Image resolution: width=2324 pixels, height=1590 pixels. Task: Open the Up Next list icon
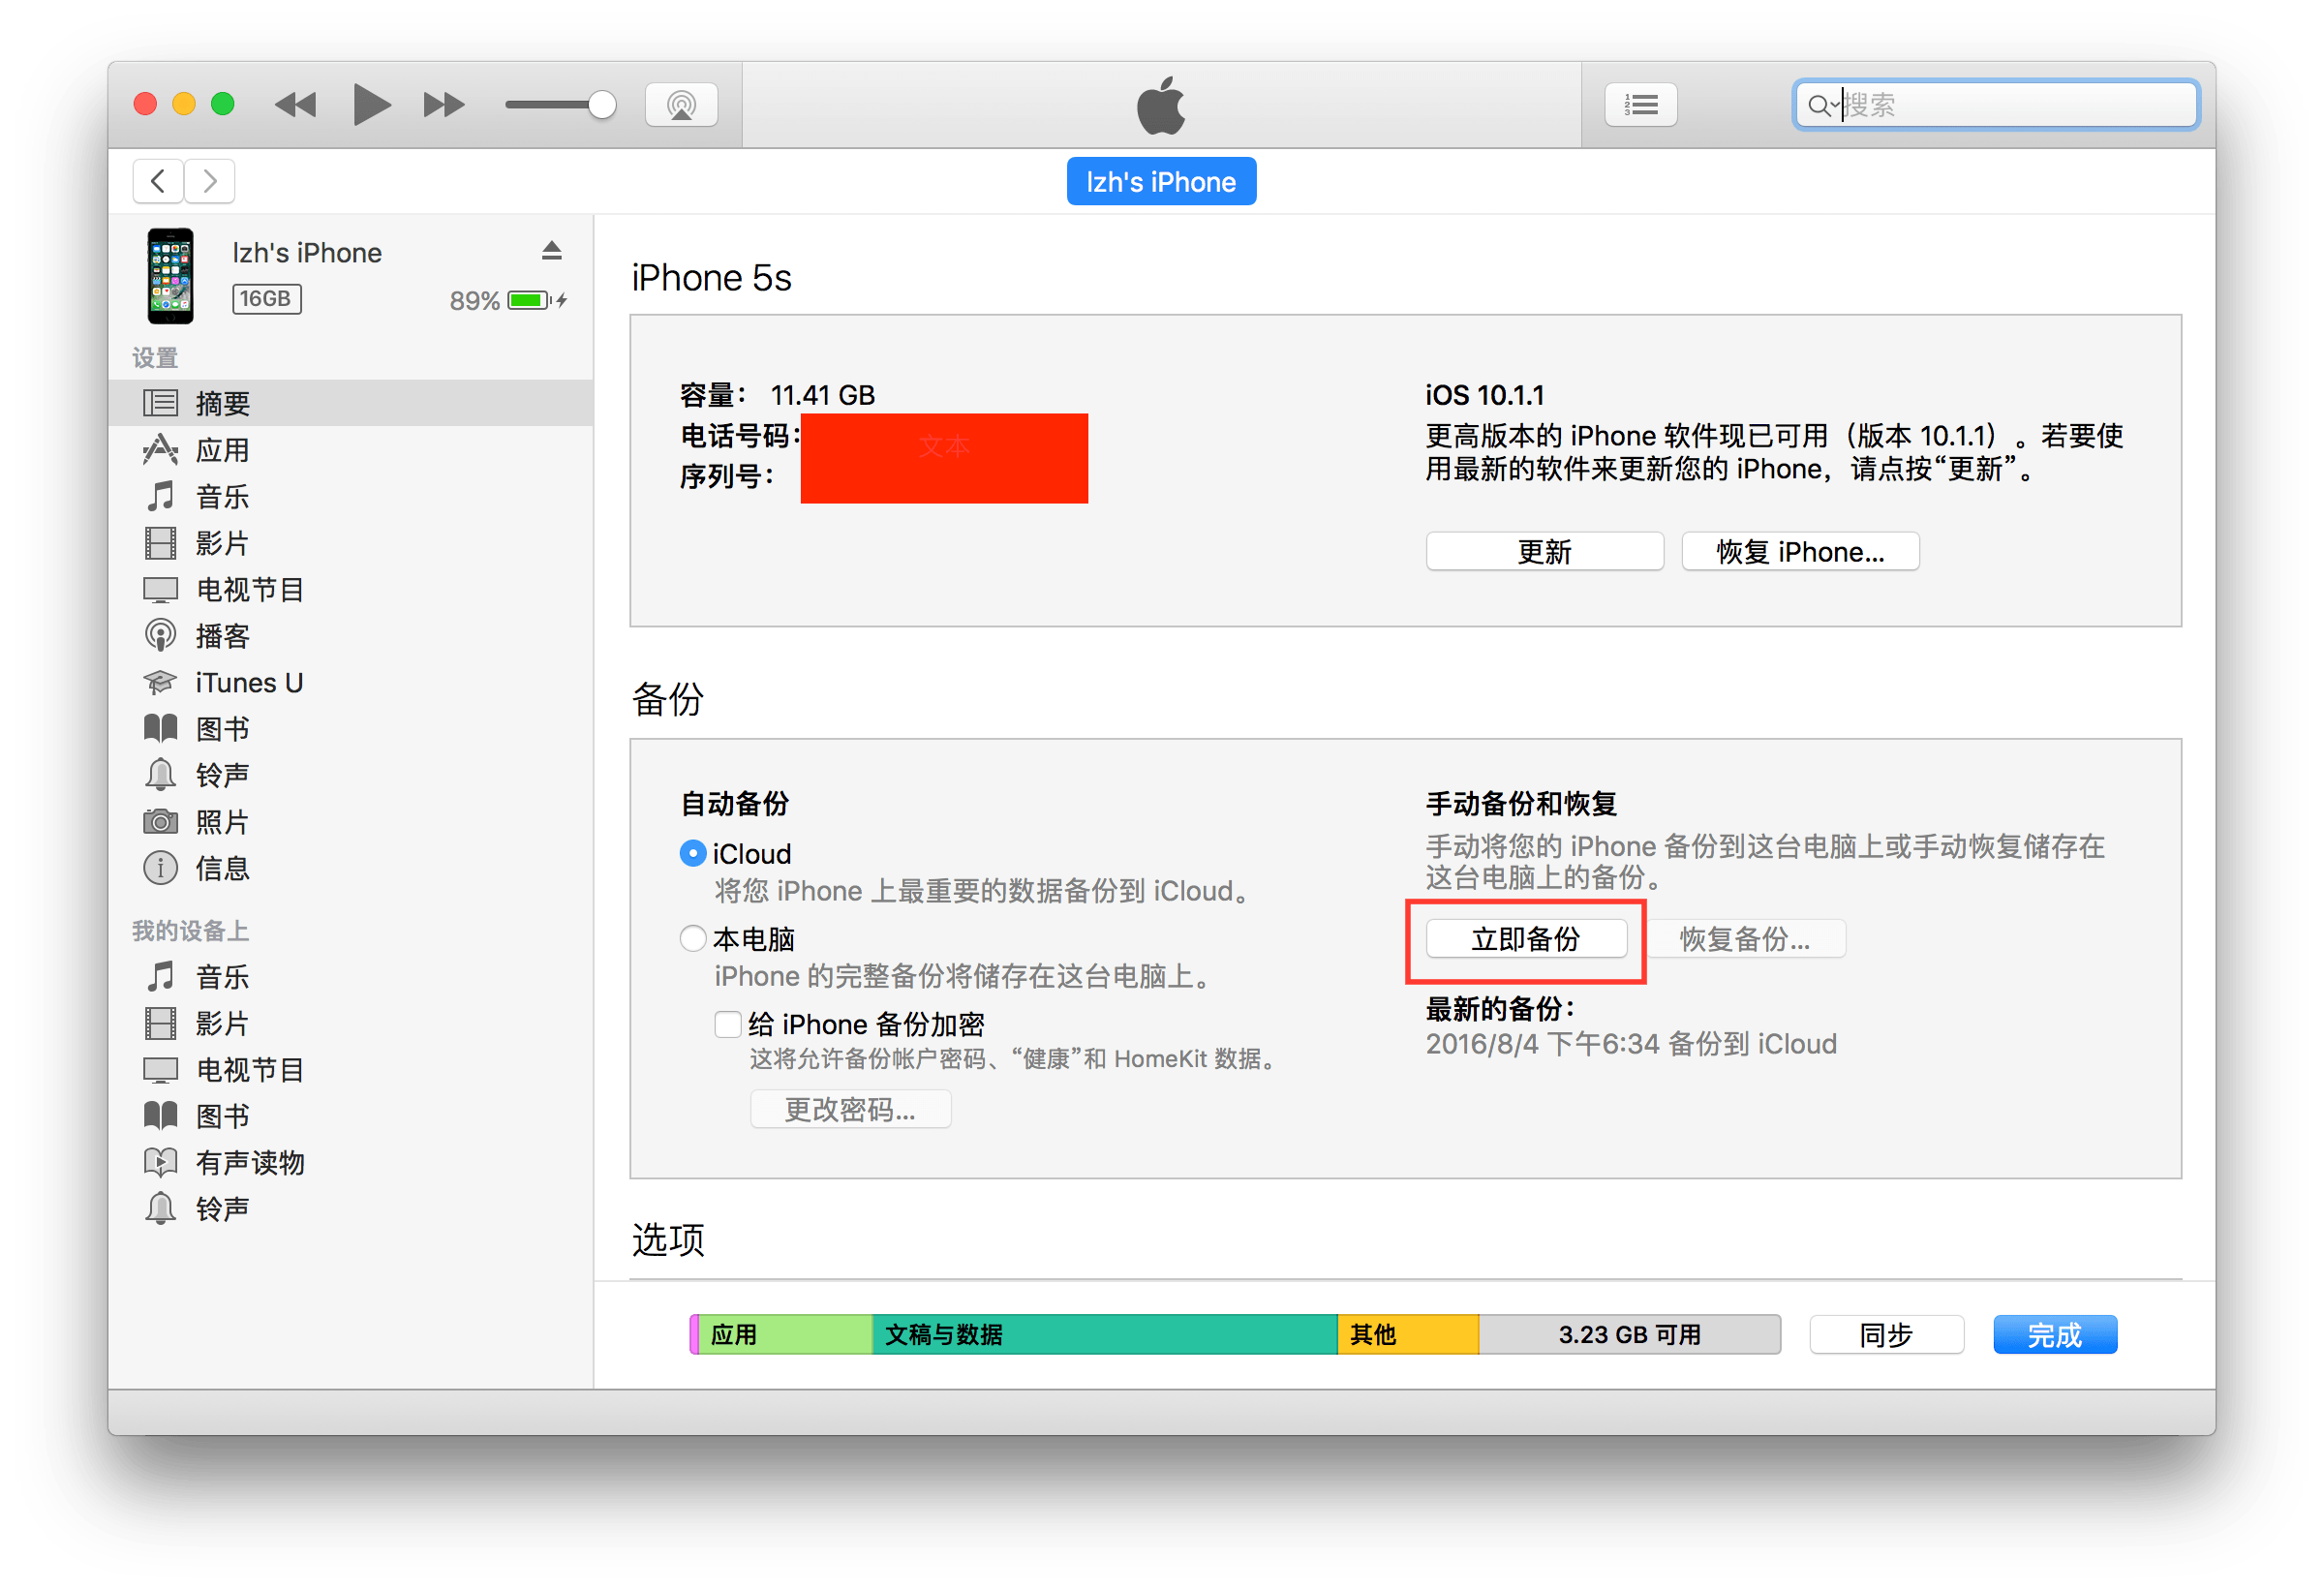click(1640, 104)
